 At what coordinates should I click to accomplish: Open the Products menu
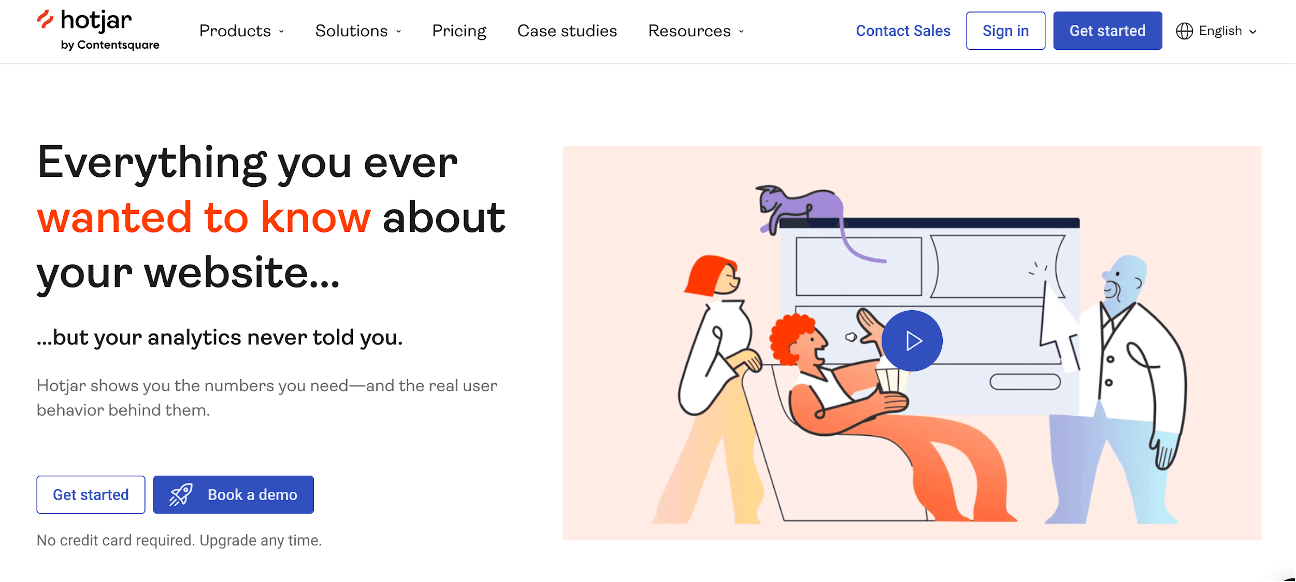(x=242, y=31)
